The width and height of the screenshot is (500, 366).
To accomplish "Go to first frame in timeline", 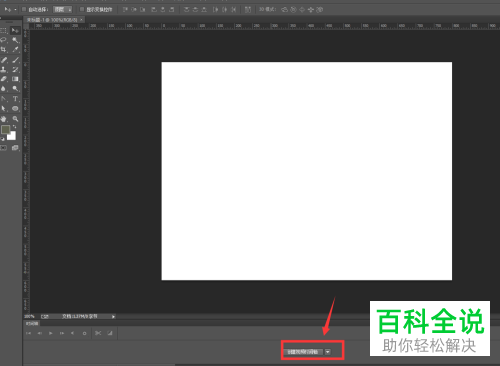I will coord(28,333).
